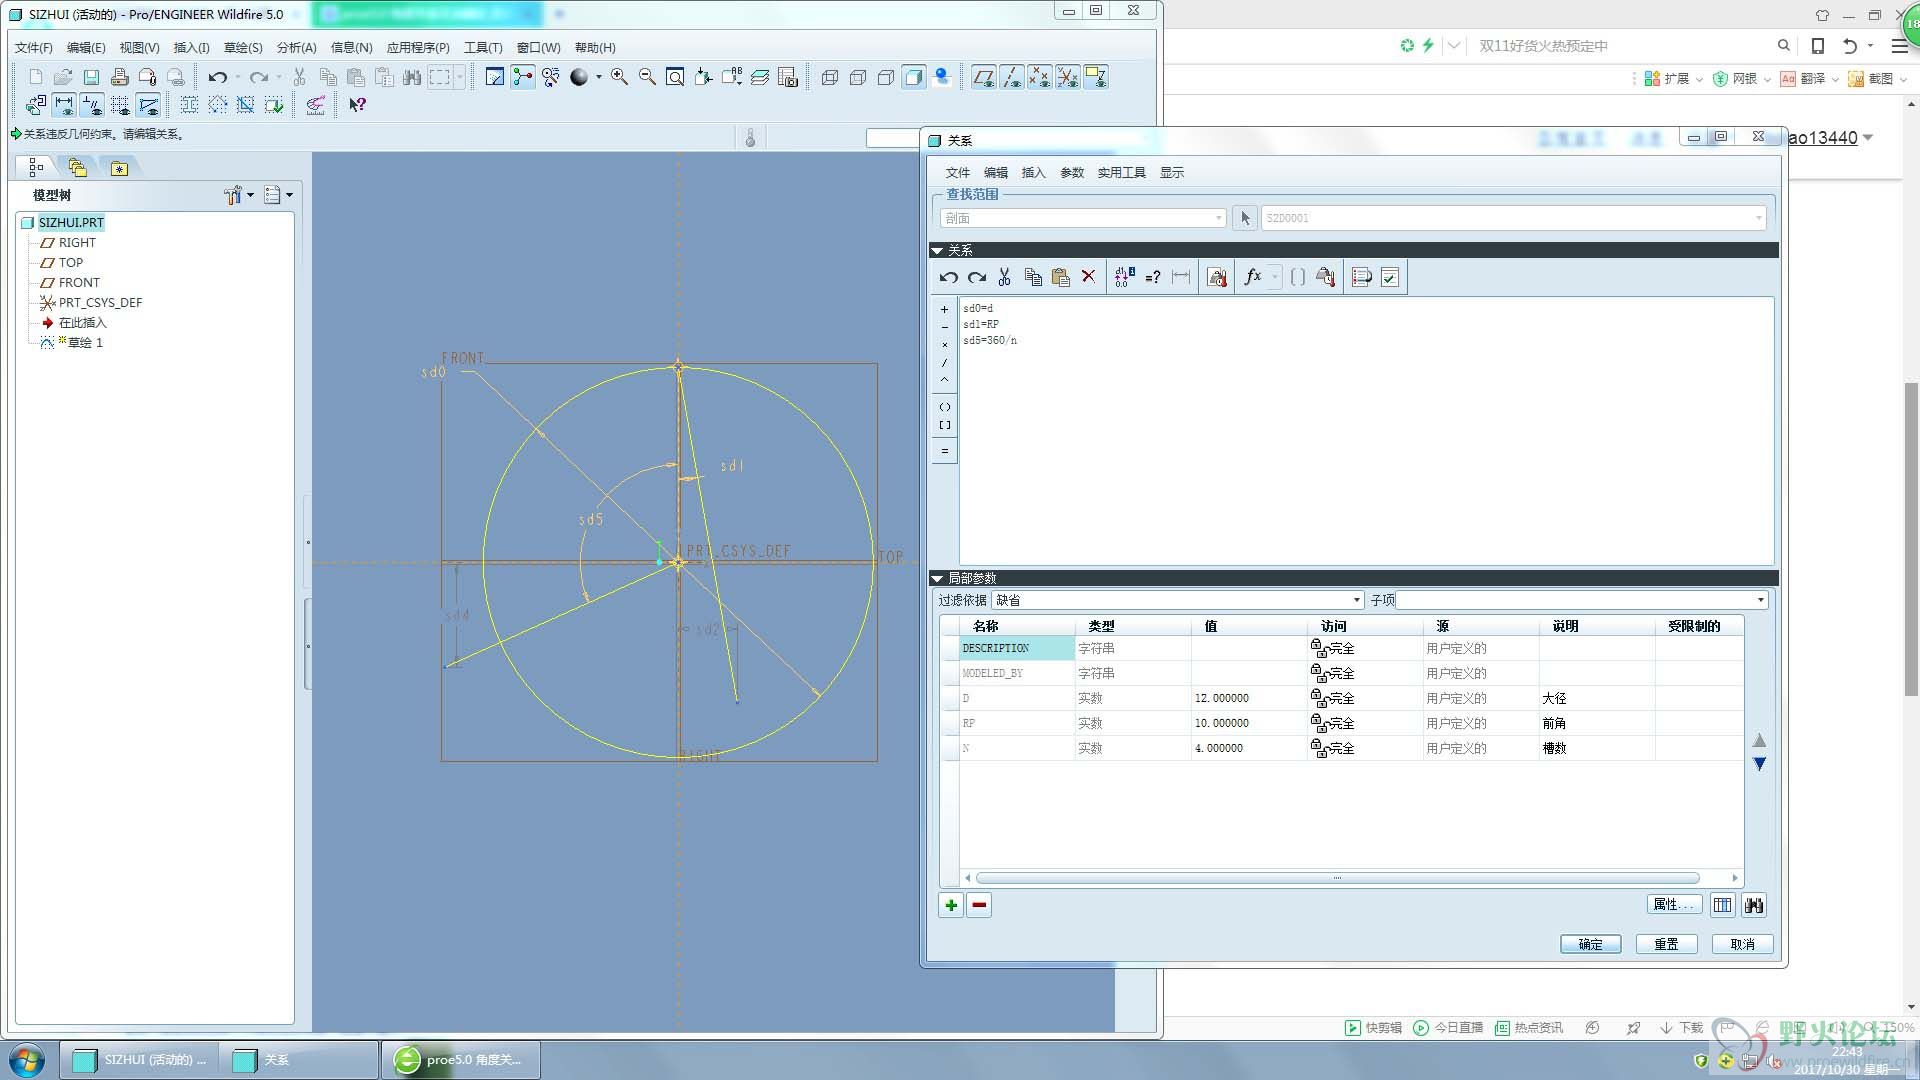The image size is (1920, 1080).
Task: Collapse the 局部参数 section triangle
Action: click(x=937, y=578)
